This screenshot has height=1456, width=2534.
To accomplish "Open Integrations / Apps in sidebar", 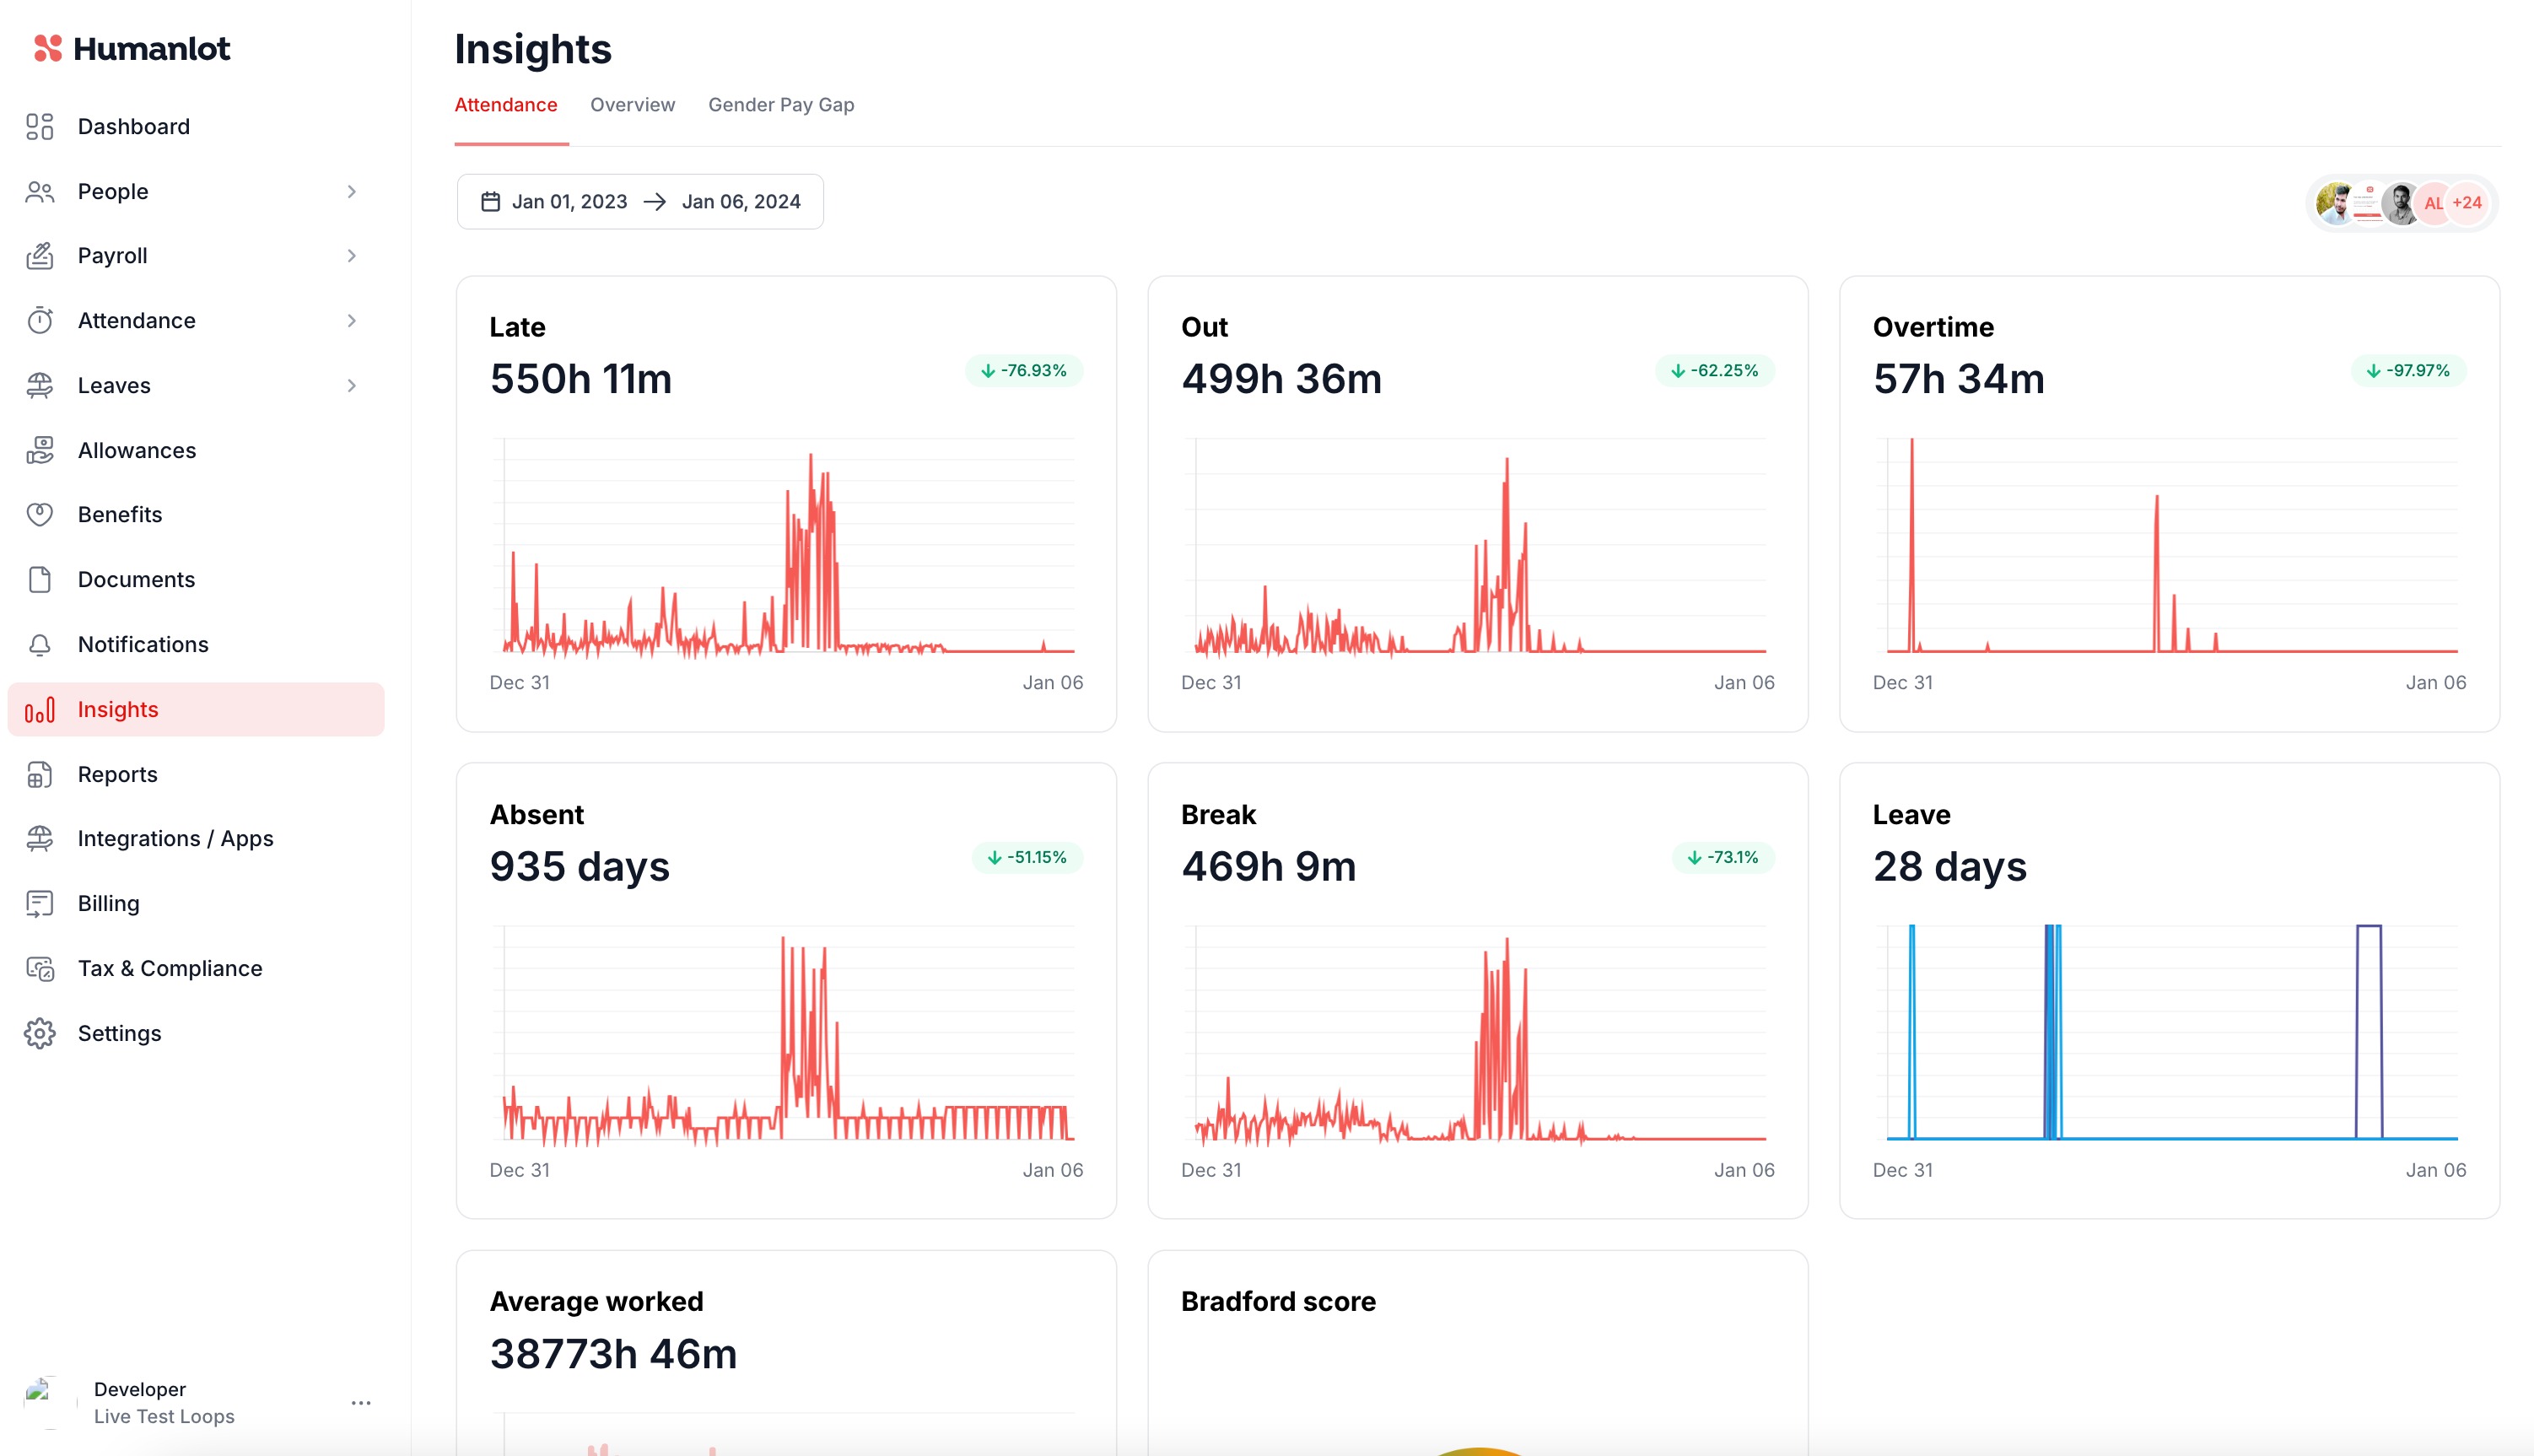I will [x=175, y=839].
